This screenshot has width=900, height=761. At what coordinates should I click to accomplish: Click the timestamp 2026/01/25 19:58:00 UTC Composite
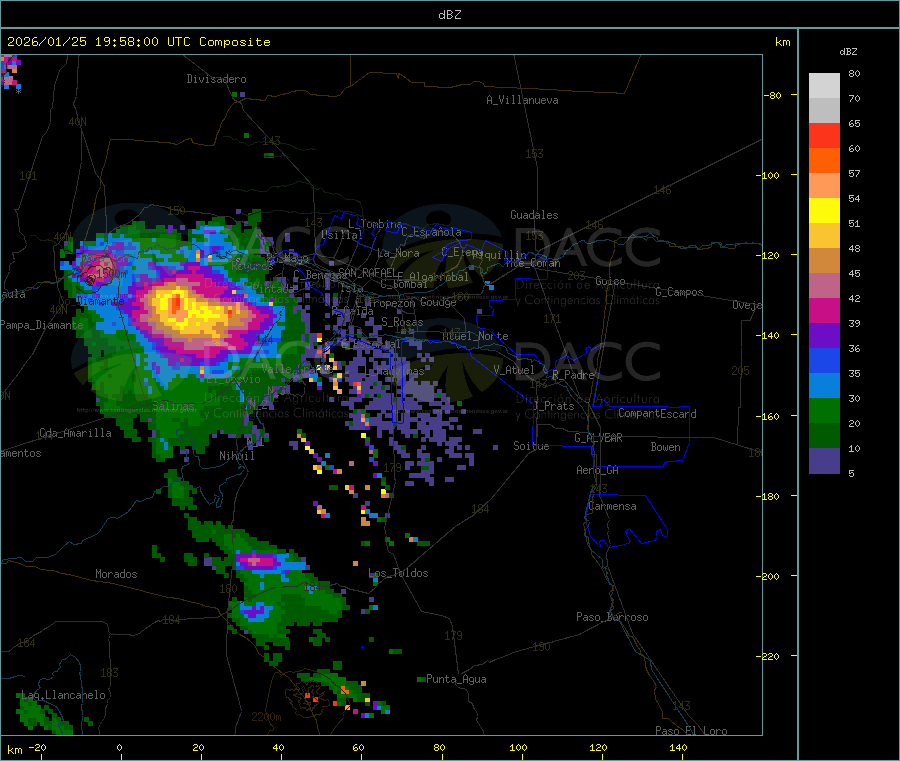[x=138, y=42]
